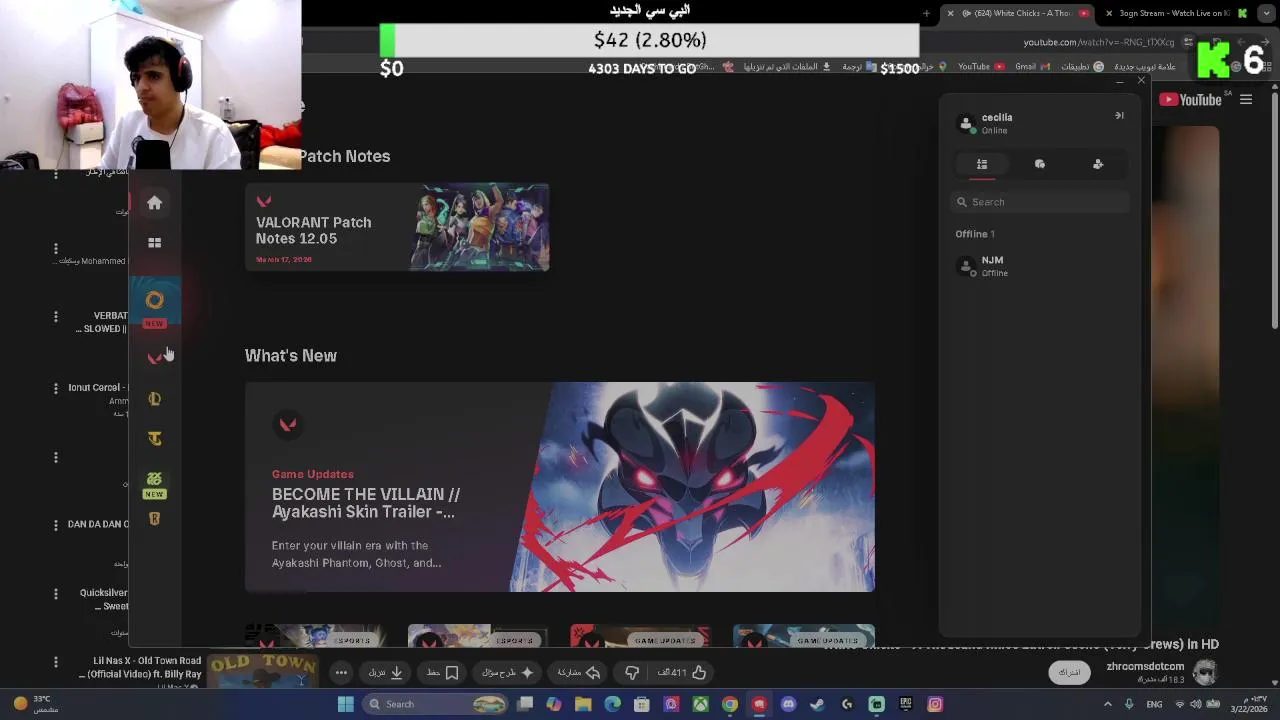The width and height of the screenshot is (1280, 720).
Task: Open the Riot Client home icon
Action: (x=154, y=203)
